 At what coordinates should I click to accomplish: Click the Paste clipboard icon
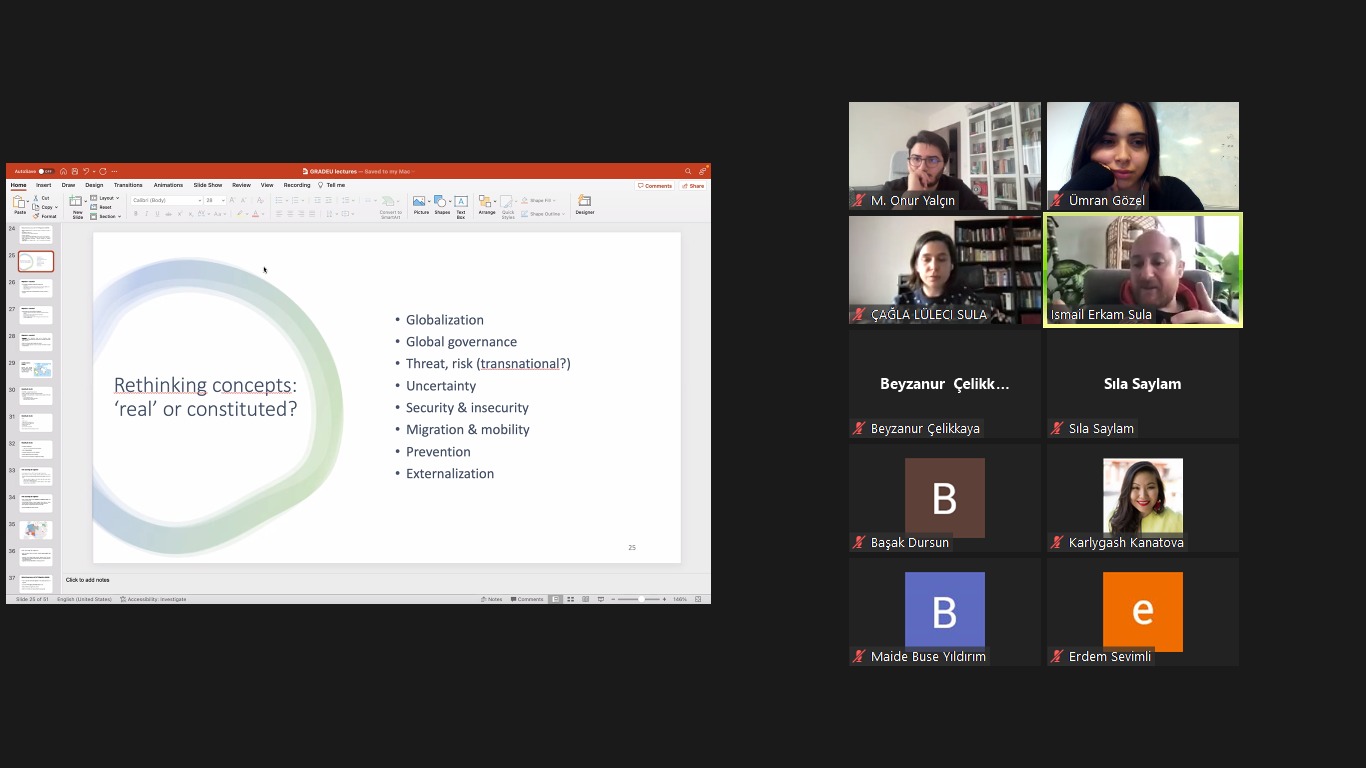click(20, 203)
